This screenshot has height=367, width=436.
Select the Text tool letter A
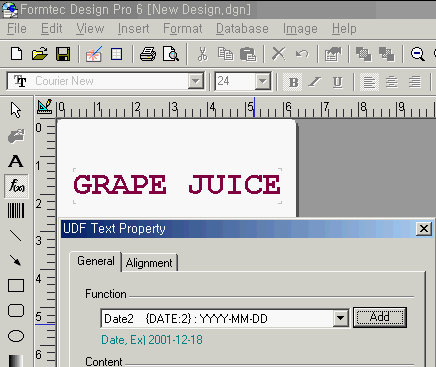pyautogui.click(x=16, y=161)
